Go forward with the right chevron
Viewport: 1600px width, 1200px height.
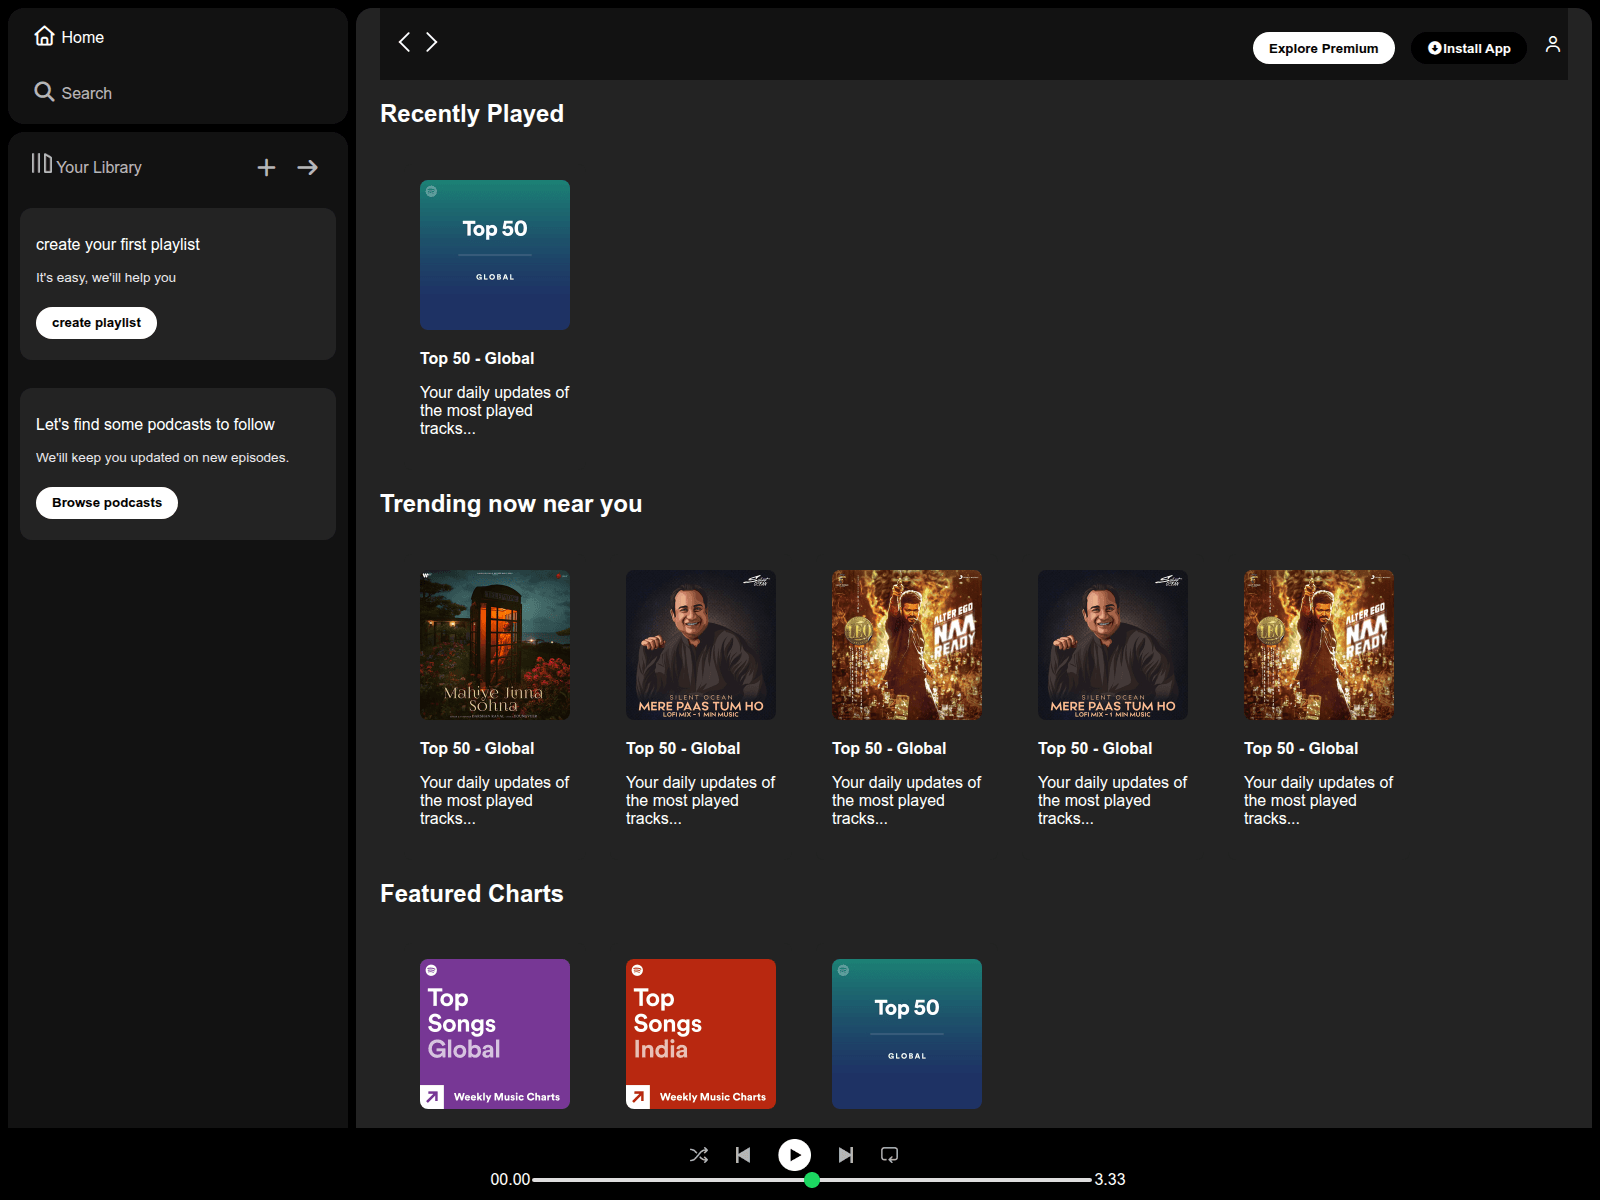[432, 42]
